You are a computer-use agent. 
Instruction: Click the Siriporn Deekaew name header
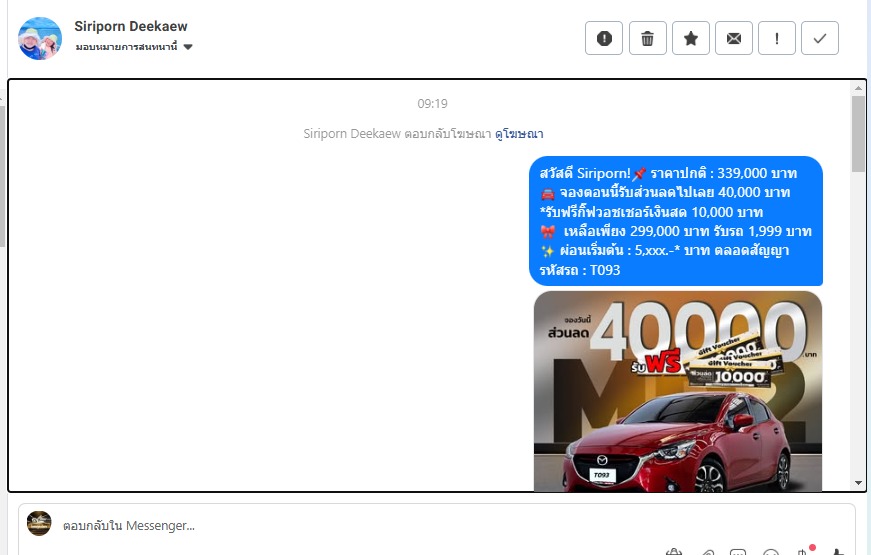pyautogui.click(x=131, y=26)
